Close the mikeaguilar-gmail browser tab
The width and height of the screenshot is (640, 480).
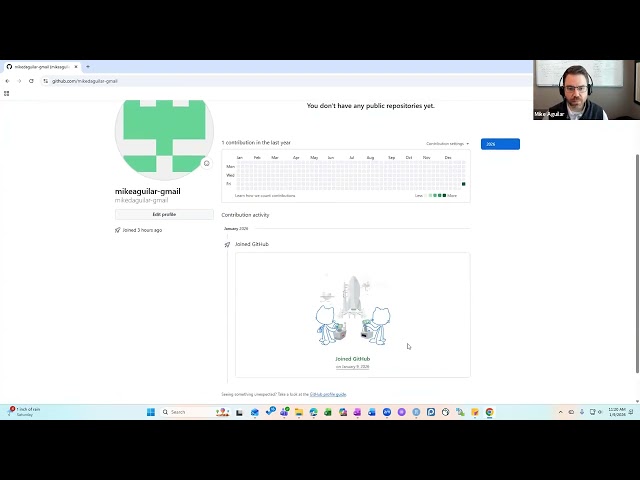coord(76,67)
